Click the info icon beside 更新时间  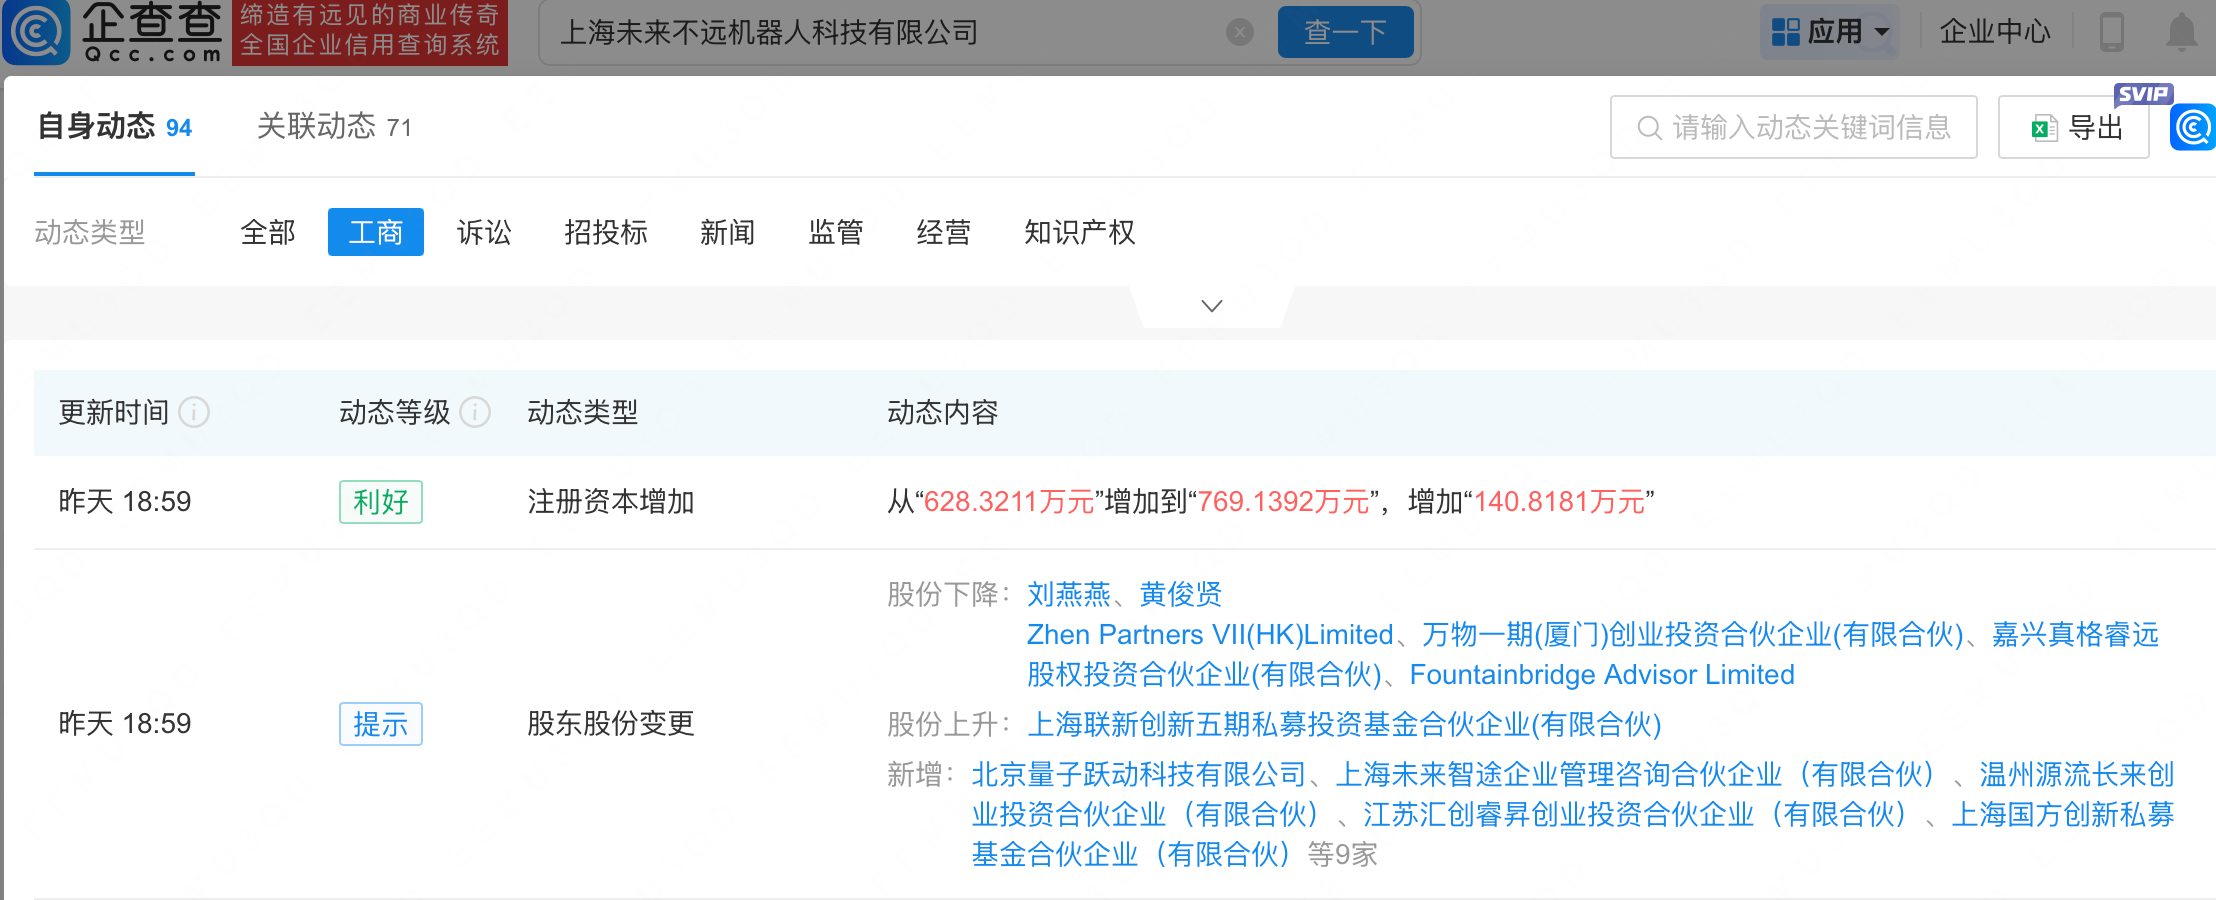(194, 412)
